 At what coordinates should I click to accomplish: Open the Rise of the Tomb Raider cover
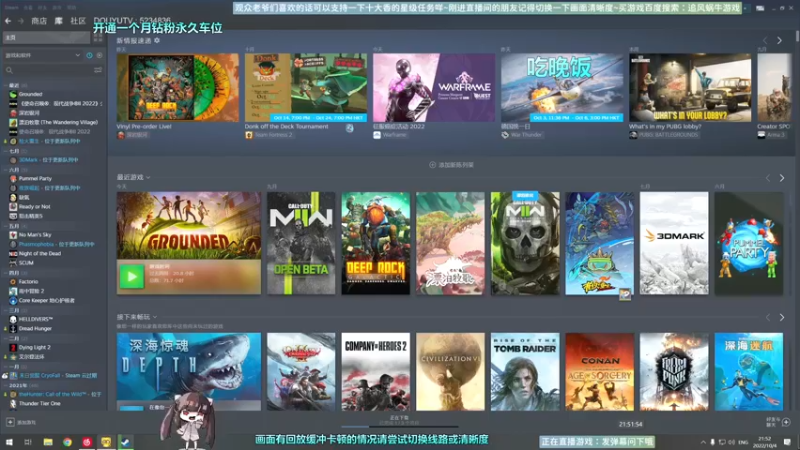(x=525, y=372)
